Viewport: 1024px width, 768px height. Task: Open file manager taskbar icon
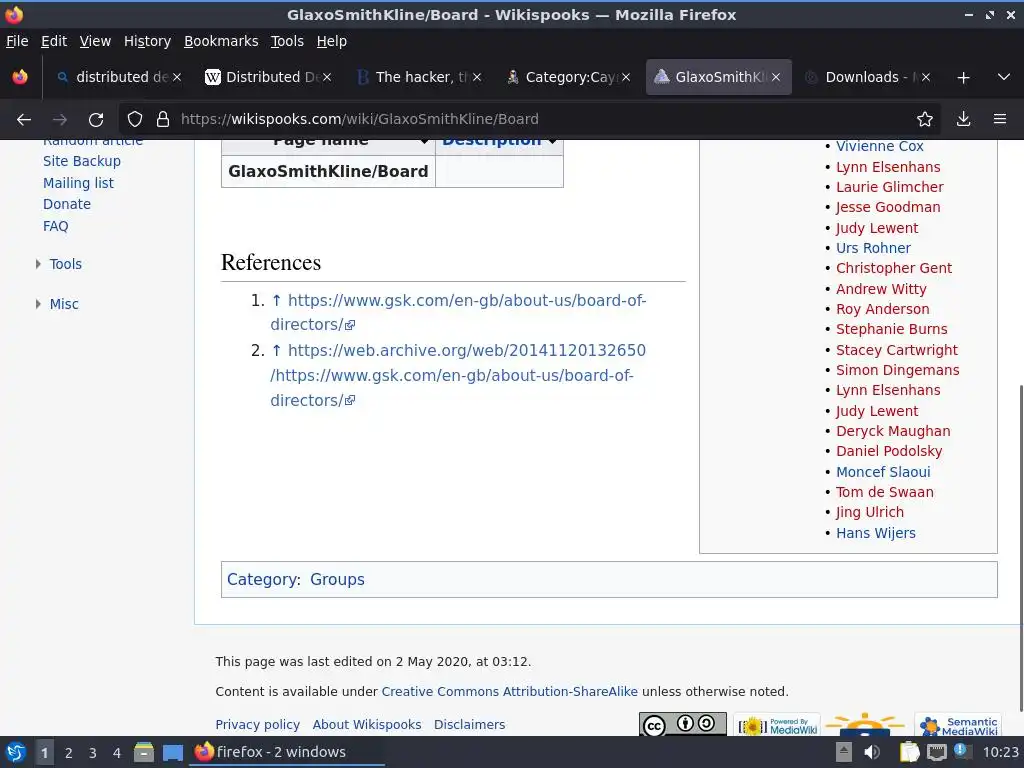[144, 752]
